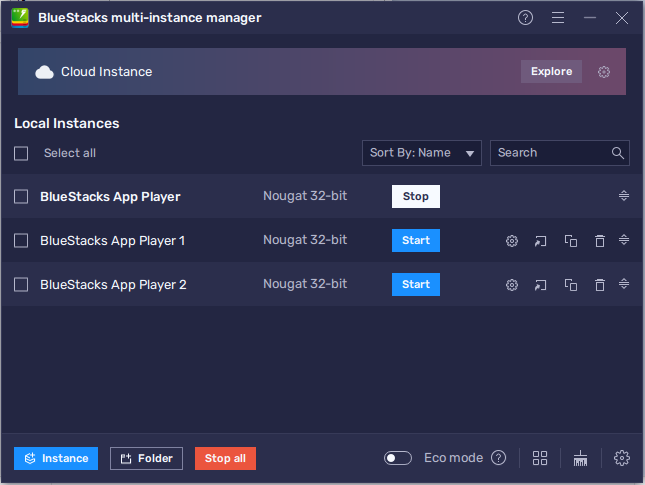Create desktop shortcut for App Player 2
This screenshot has width=645, height=485.
(x=541, y=285)
